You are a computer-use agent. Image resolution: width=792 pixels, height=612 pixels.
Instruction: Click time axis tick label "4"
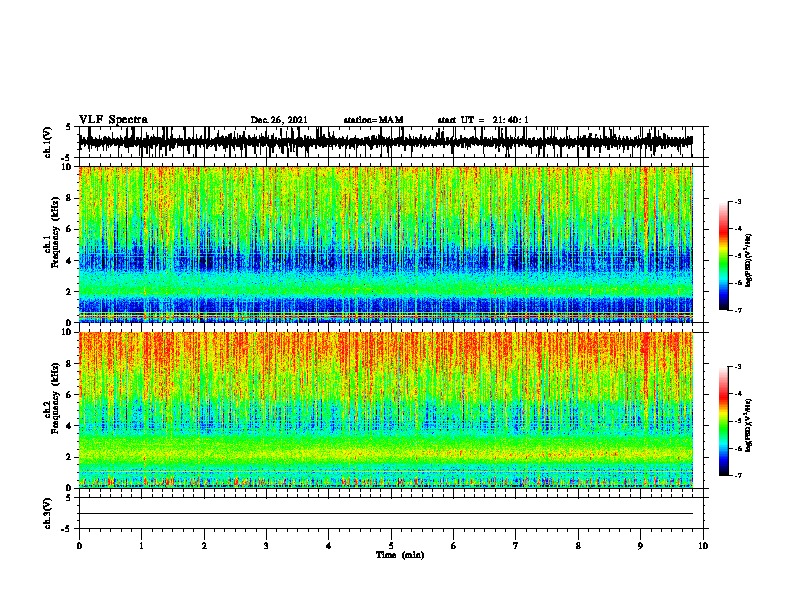point(329,546)
